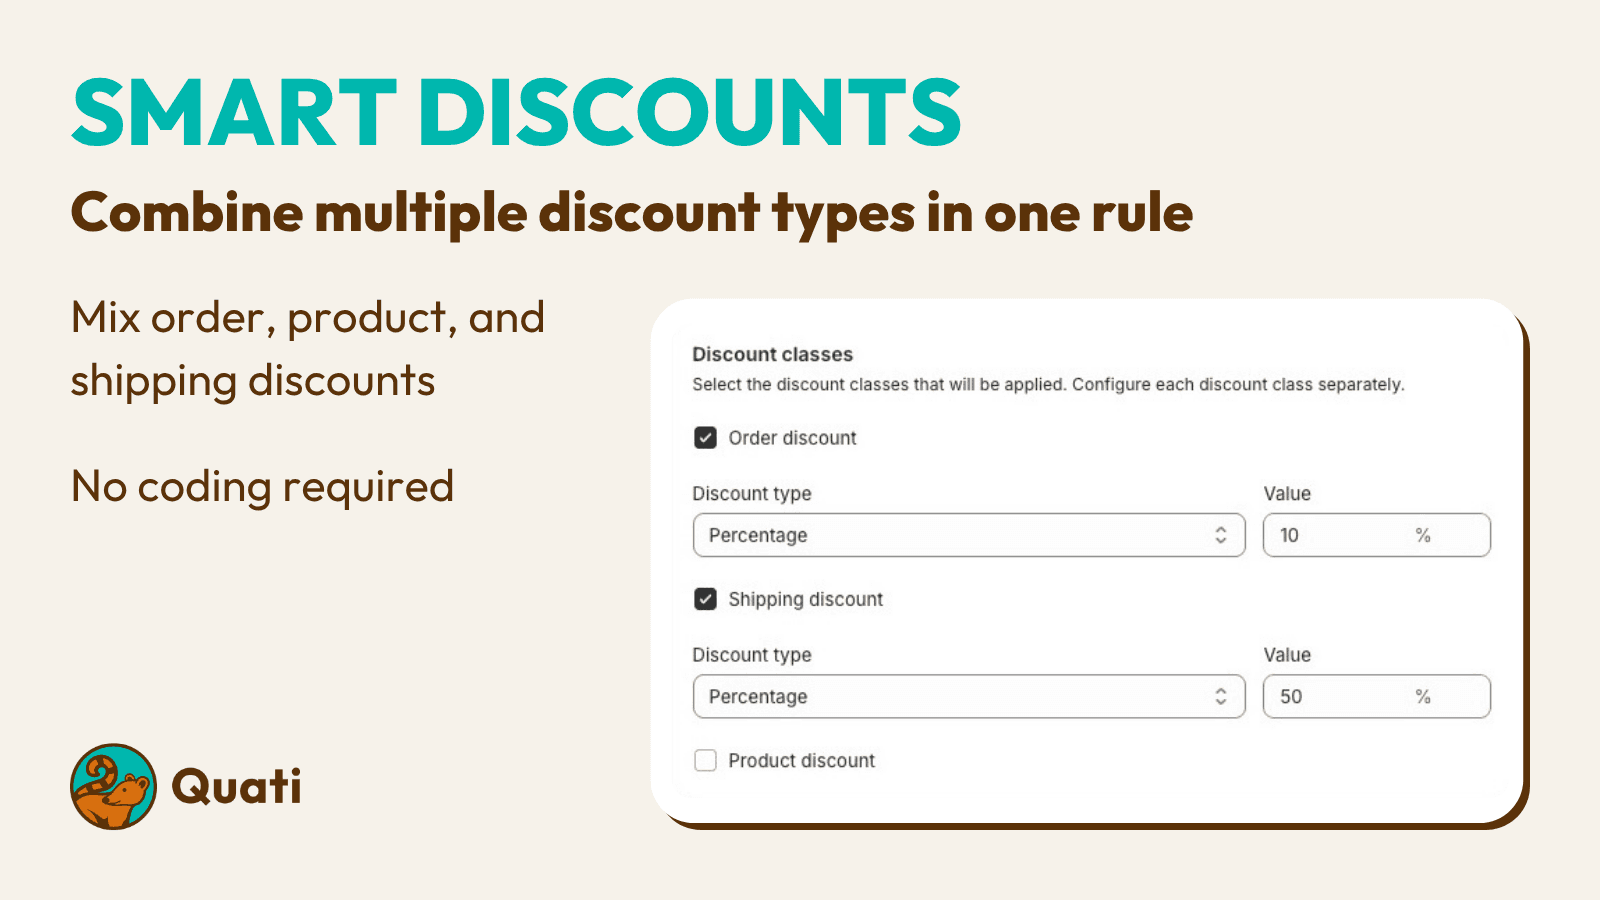The width and height of the screenshot is (1600, 900).
Task: Open the Order discount type dropdown
Action: point(966,535)
